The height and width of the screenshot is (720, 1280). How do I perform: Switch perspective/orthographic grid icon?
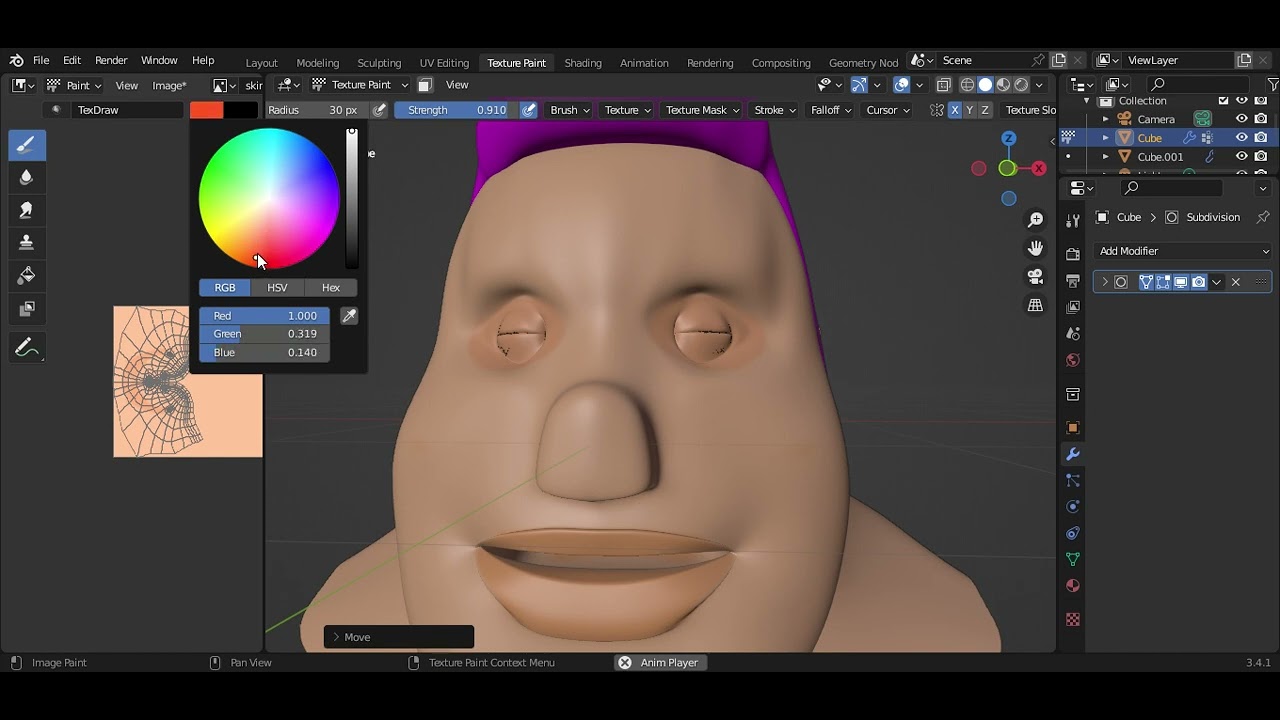[1035, 305]
